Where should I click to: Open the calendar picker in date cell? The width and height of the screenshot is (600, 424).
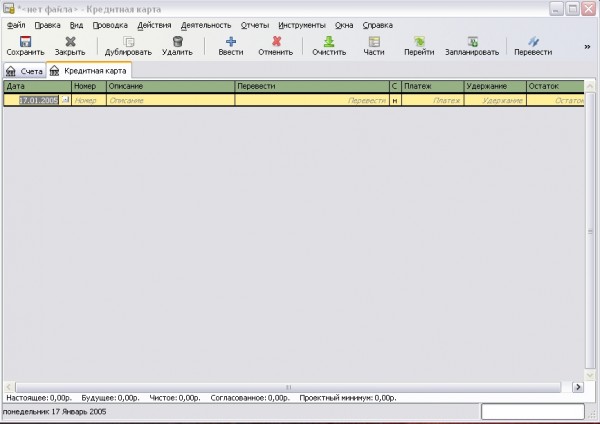click(65, 99)
